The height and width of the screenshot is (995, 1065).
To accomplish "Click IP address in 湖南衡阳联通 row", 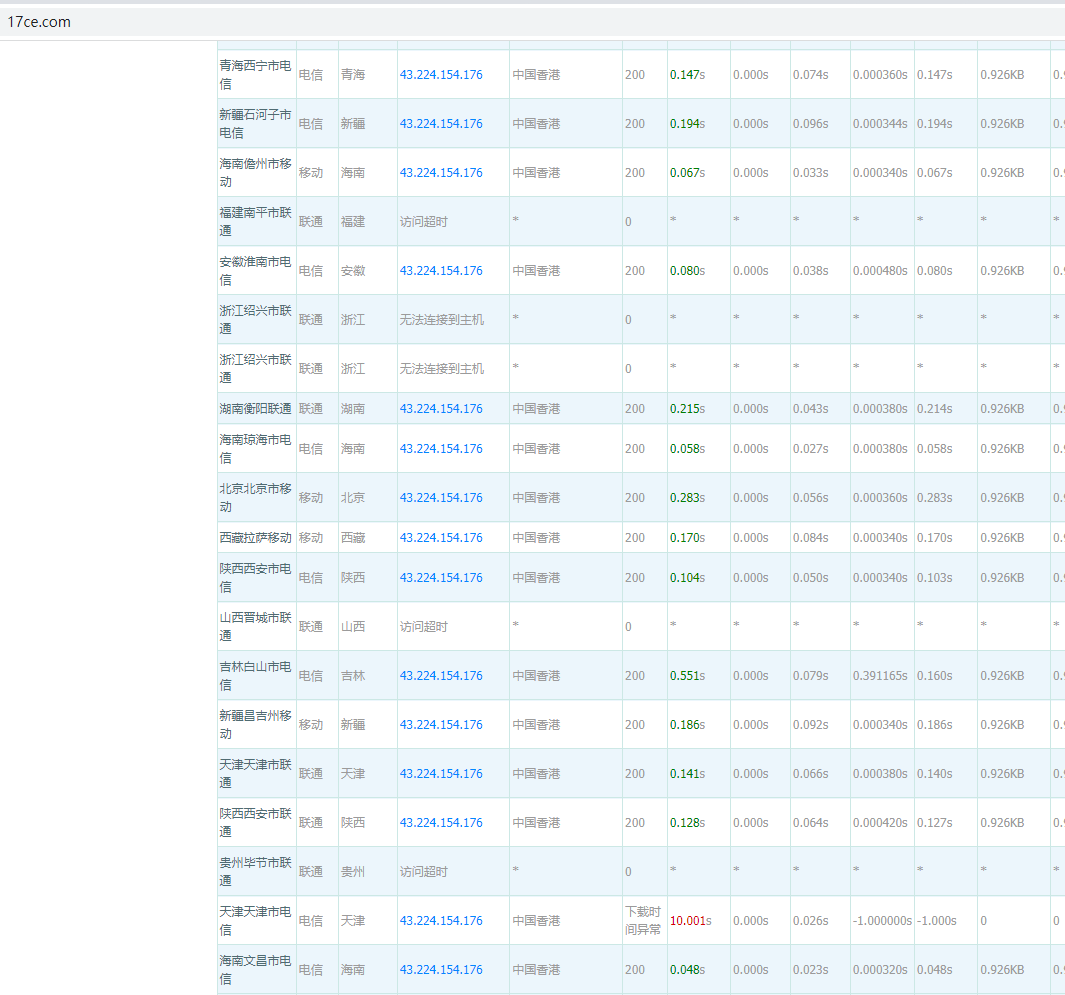I will click(441, 409).
